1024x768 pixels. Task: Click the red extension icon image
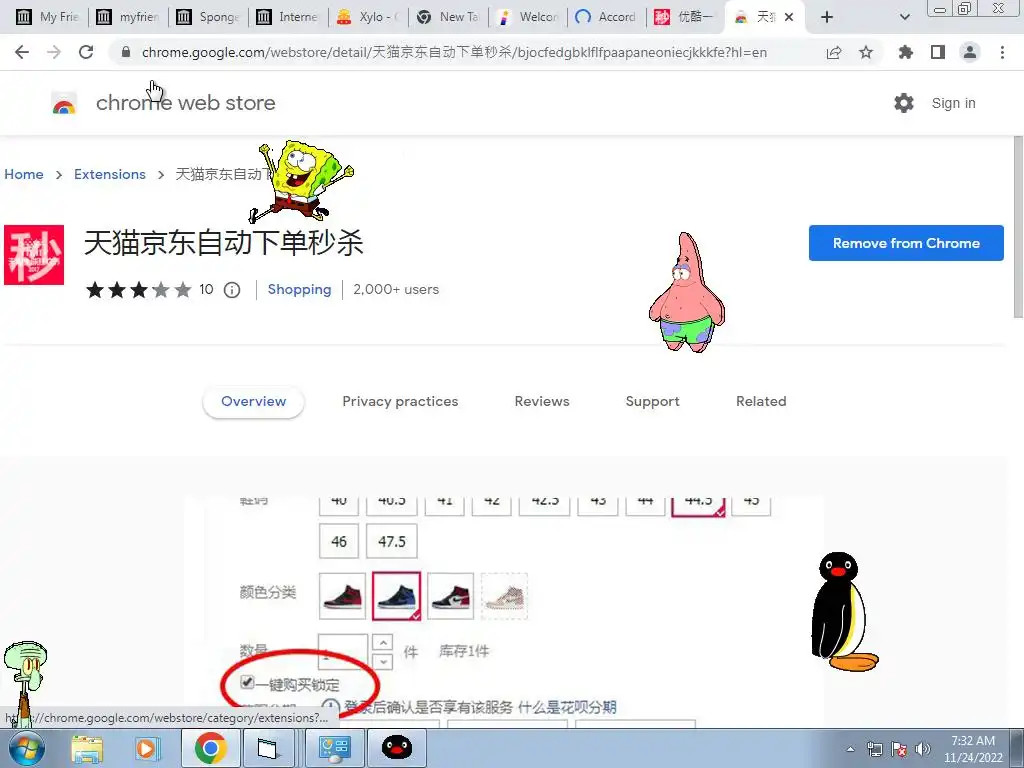(x=34, y=255)
